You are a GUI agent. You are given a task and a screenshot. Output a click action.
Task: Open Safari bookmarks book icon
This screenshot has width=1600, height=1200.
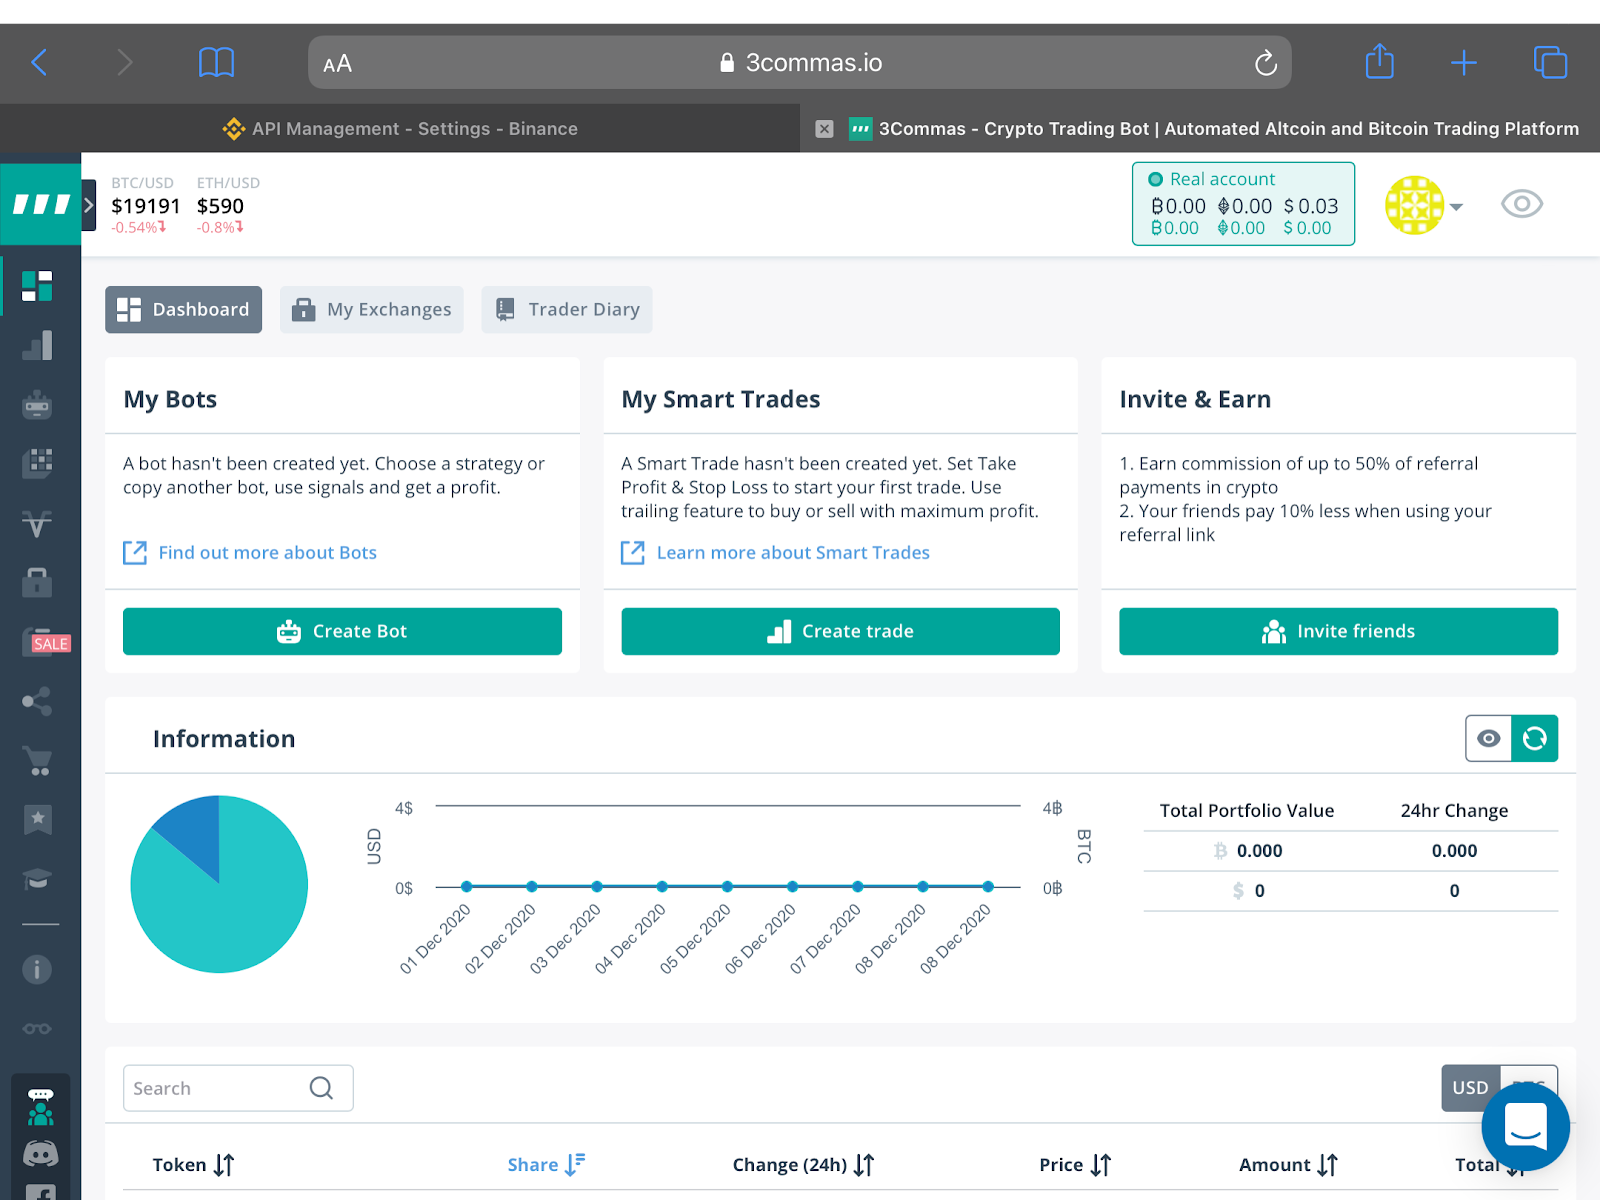click(x=216, y=63)
